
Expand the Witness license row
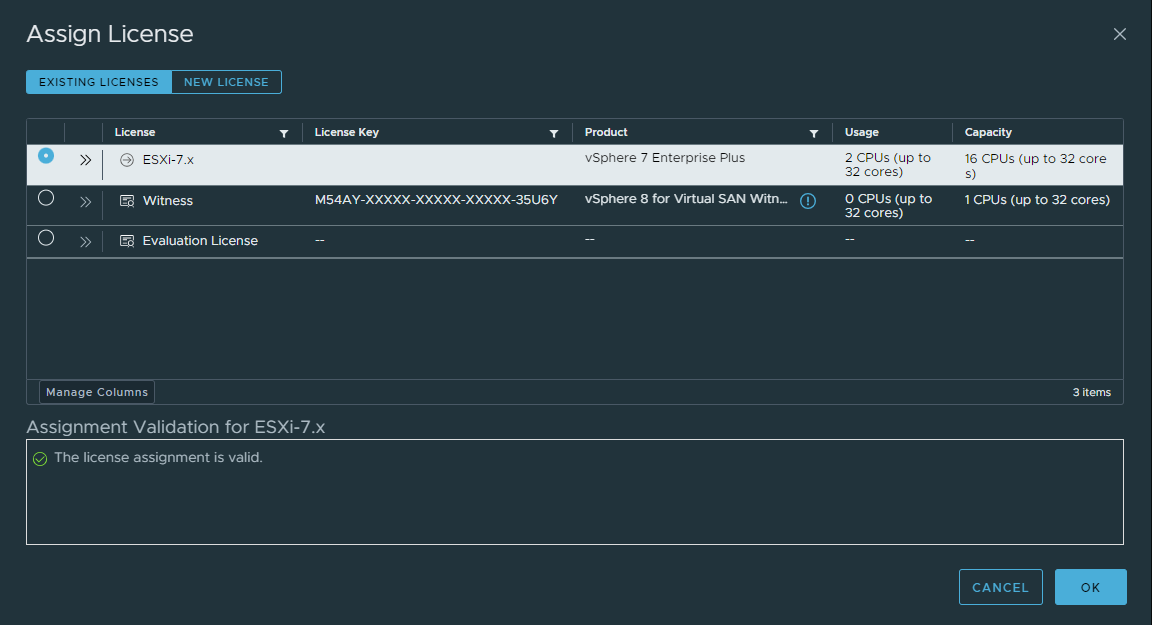coord(85,200)
